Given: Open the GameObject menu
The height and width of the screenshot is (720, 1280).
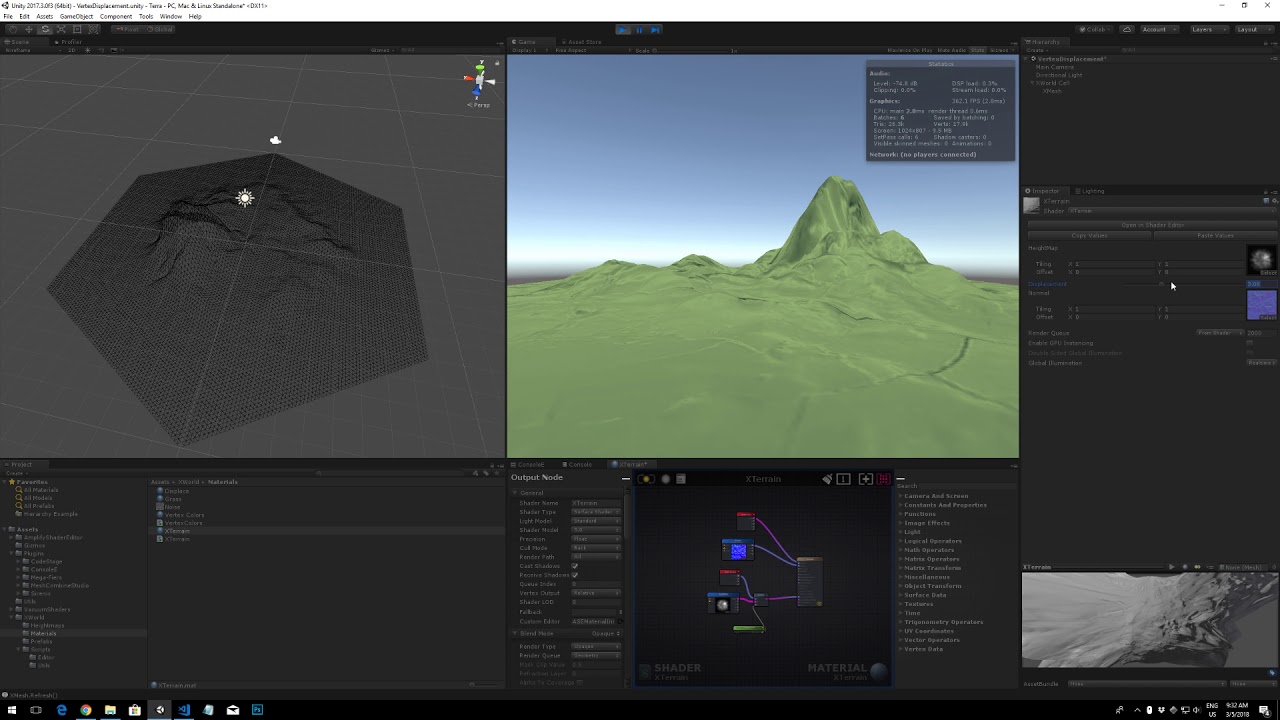Looking at the screenshot, I should click(76, 17).
